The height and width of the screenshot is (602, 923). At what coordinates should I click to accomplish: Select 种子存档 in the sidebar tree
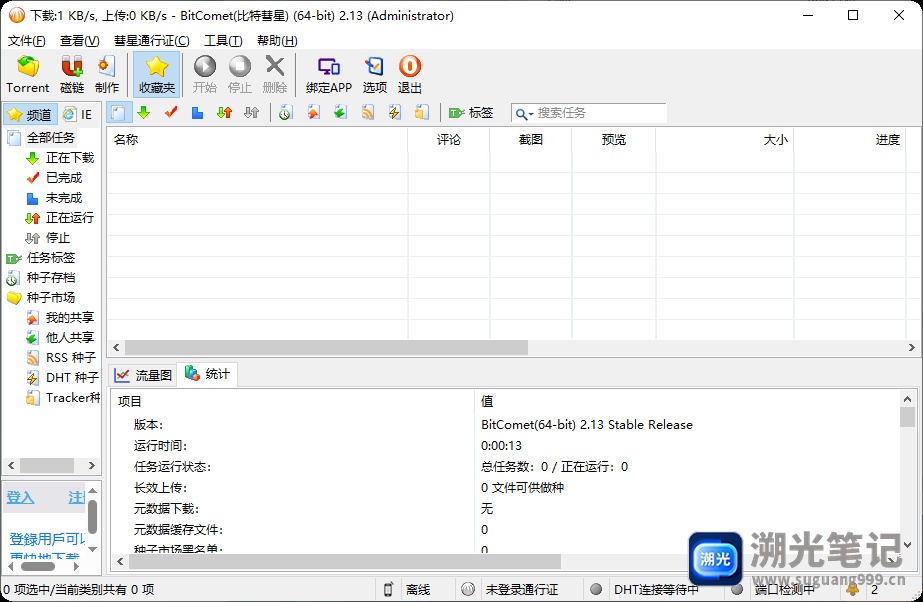tap(51, 278)
